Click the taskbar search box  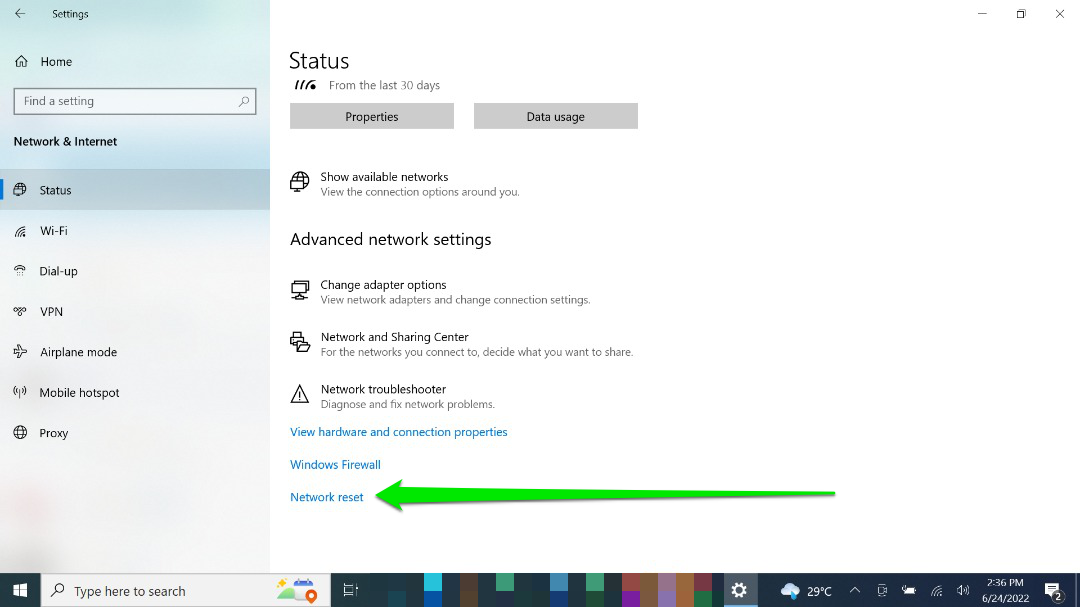click(186, 590)
